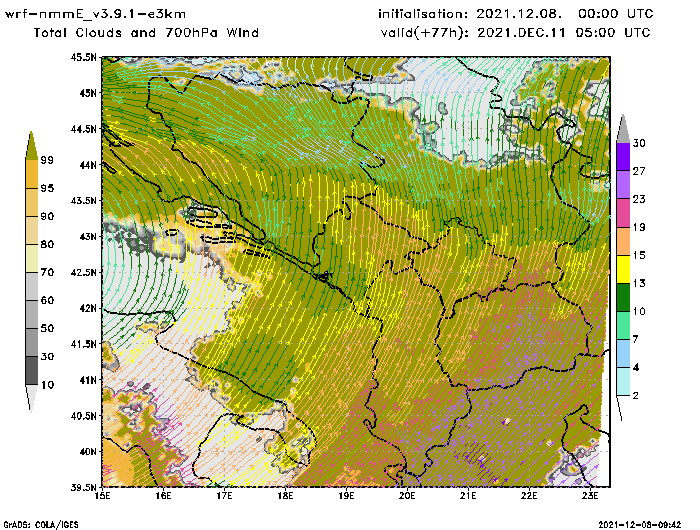This screenshot has height=530, width=700.
Task: Click the title Total Clouds and 700hPa Wind
Action: [146, 33]
